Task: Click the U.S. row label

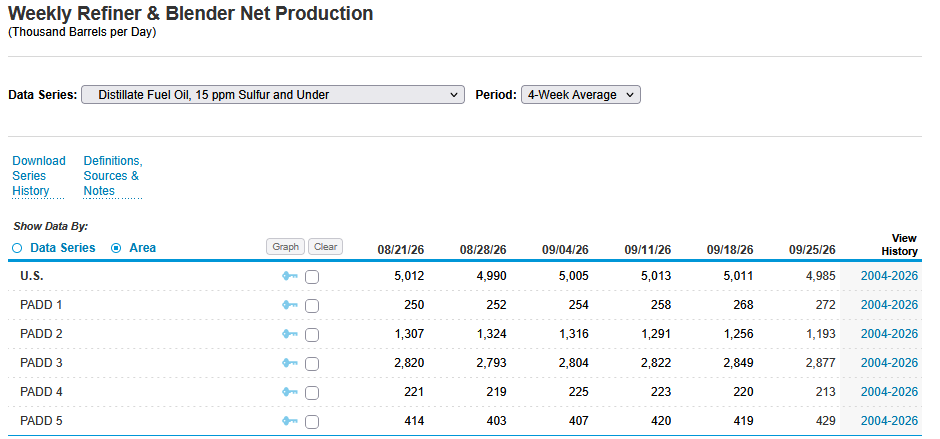Action: [x=32, y=276]
